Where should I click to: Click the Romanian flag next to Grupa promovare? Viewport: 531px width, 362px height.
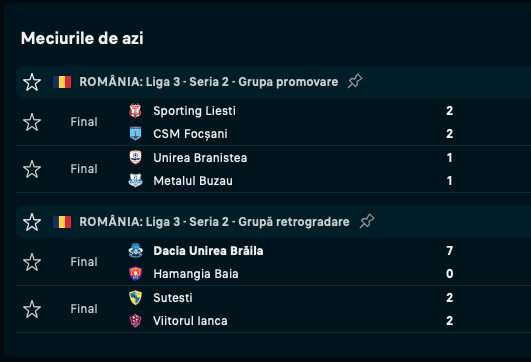point(62,82)
